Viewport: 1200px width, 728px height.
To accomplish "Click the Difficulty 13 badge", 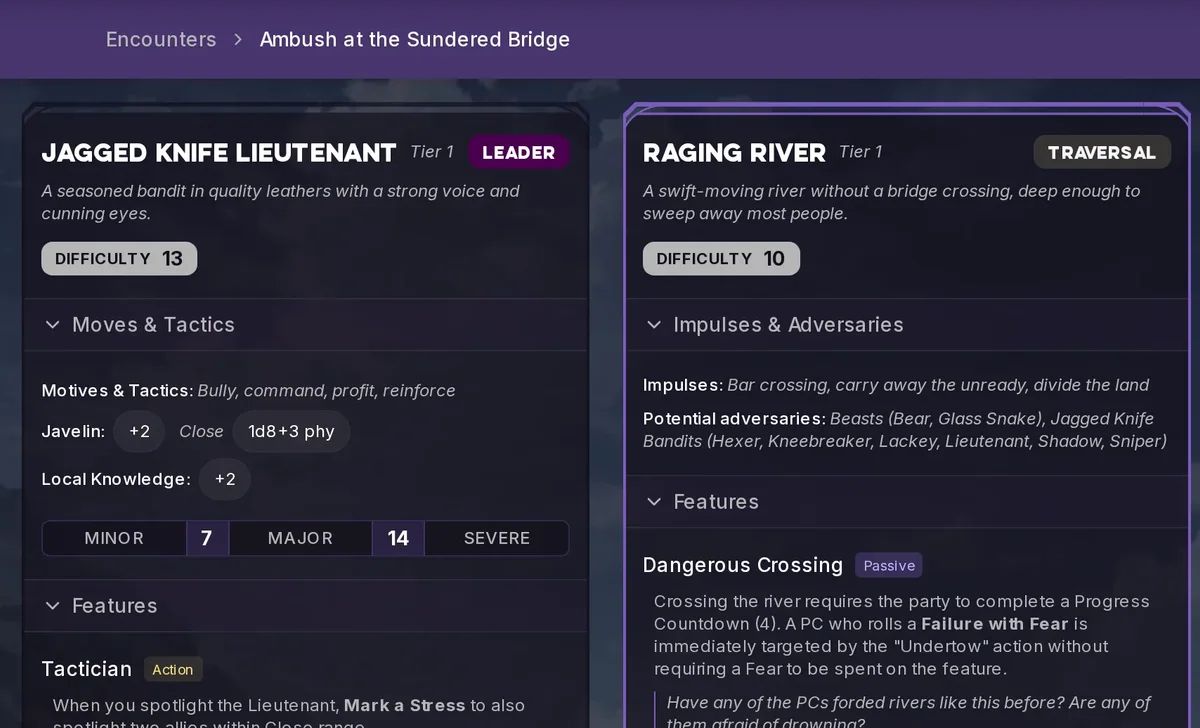I will [119, 258].
